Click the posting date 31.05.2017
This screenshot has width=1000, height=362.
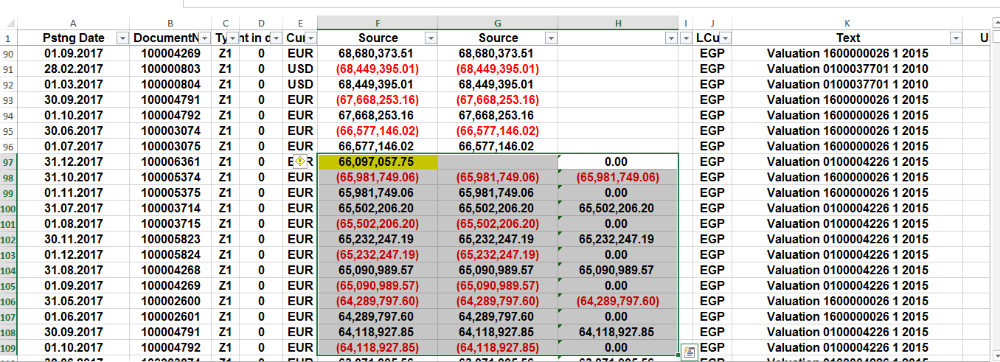click(x=74, y=301)
